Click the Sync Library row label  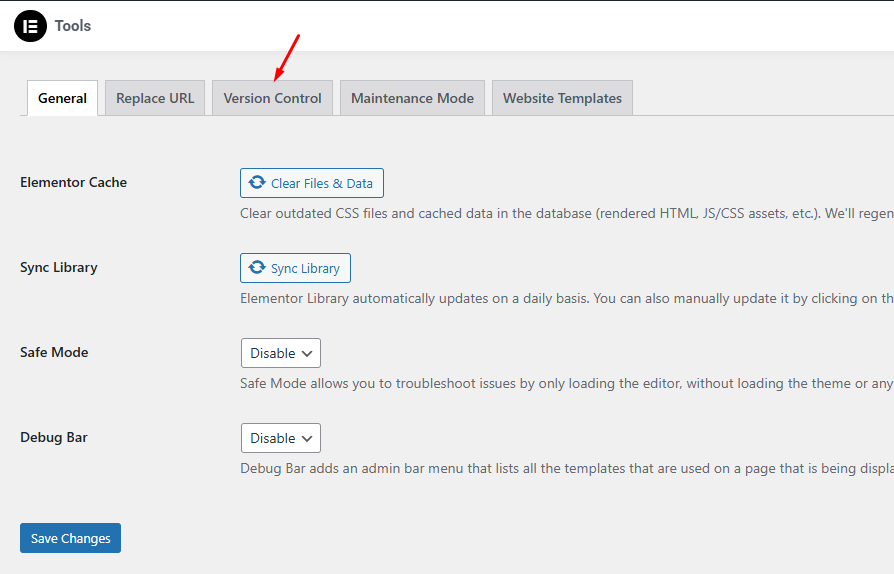click(59, 267)
